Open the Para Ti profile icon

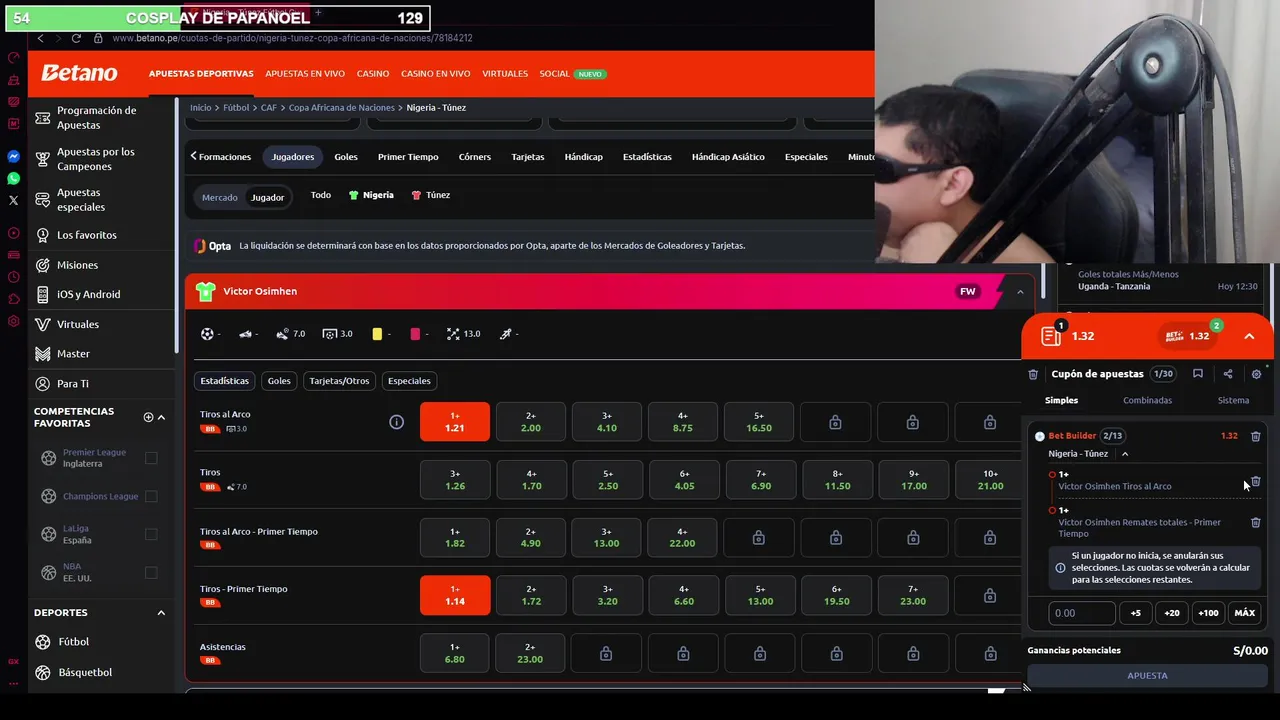point(42,384)
